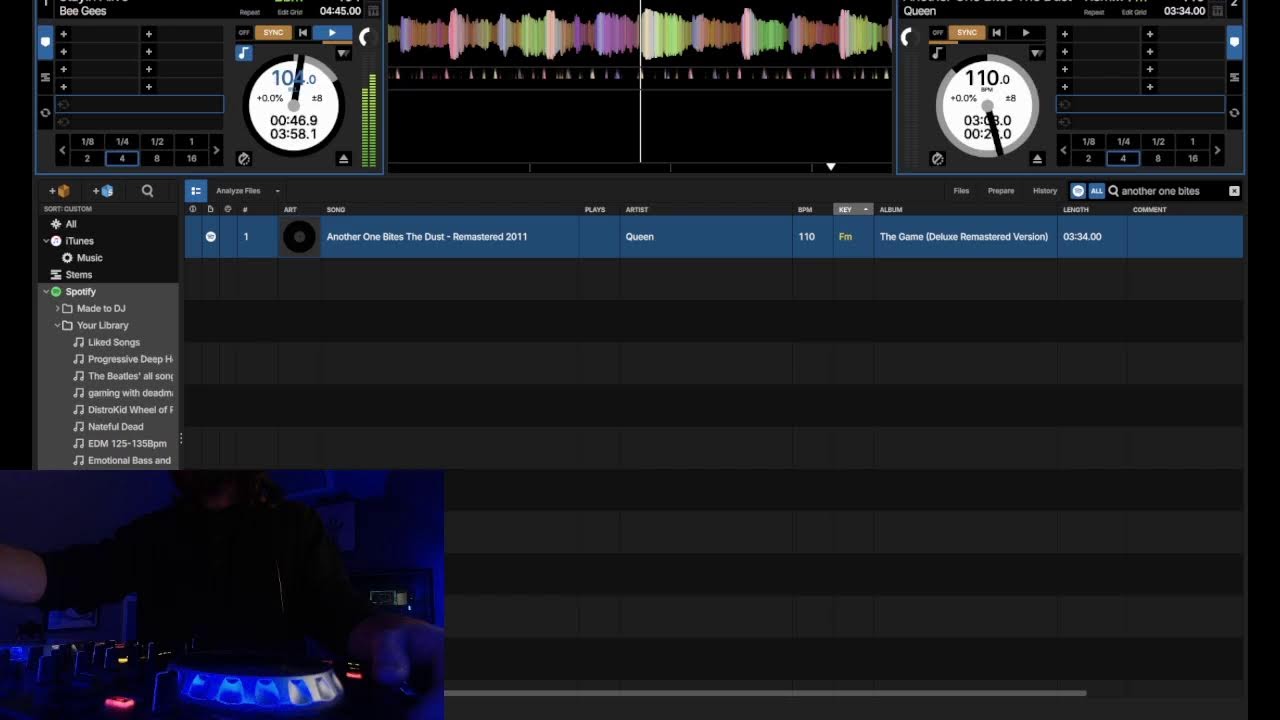Screen dimensions: 1280x720
Task: Set 8-beat auto loop on left deck
Action: click(x=157, y=159)
